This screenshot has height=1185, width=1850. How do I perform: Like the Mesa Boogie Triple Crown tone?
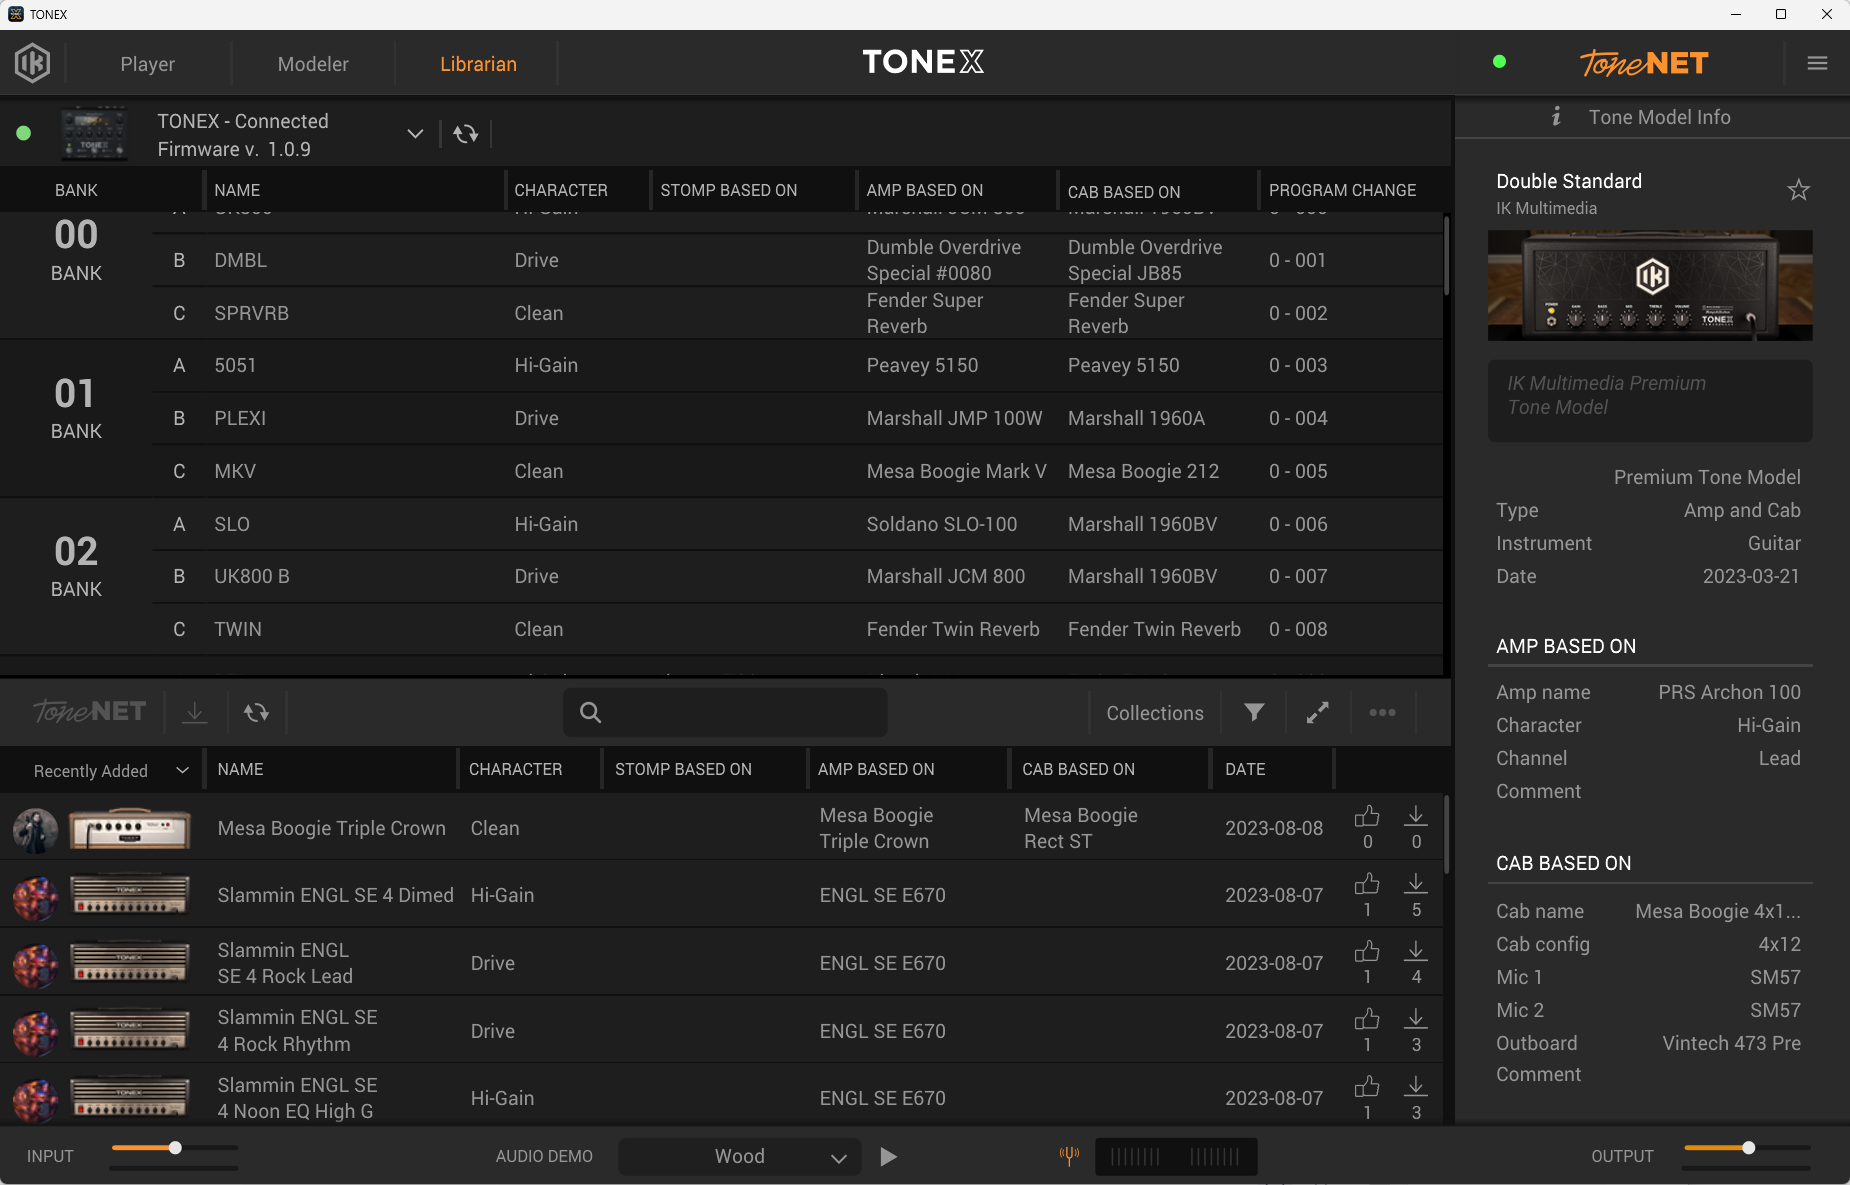pos(1367,817)
